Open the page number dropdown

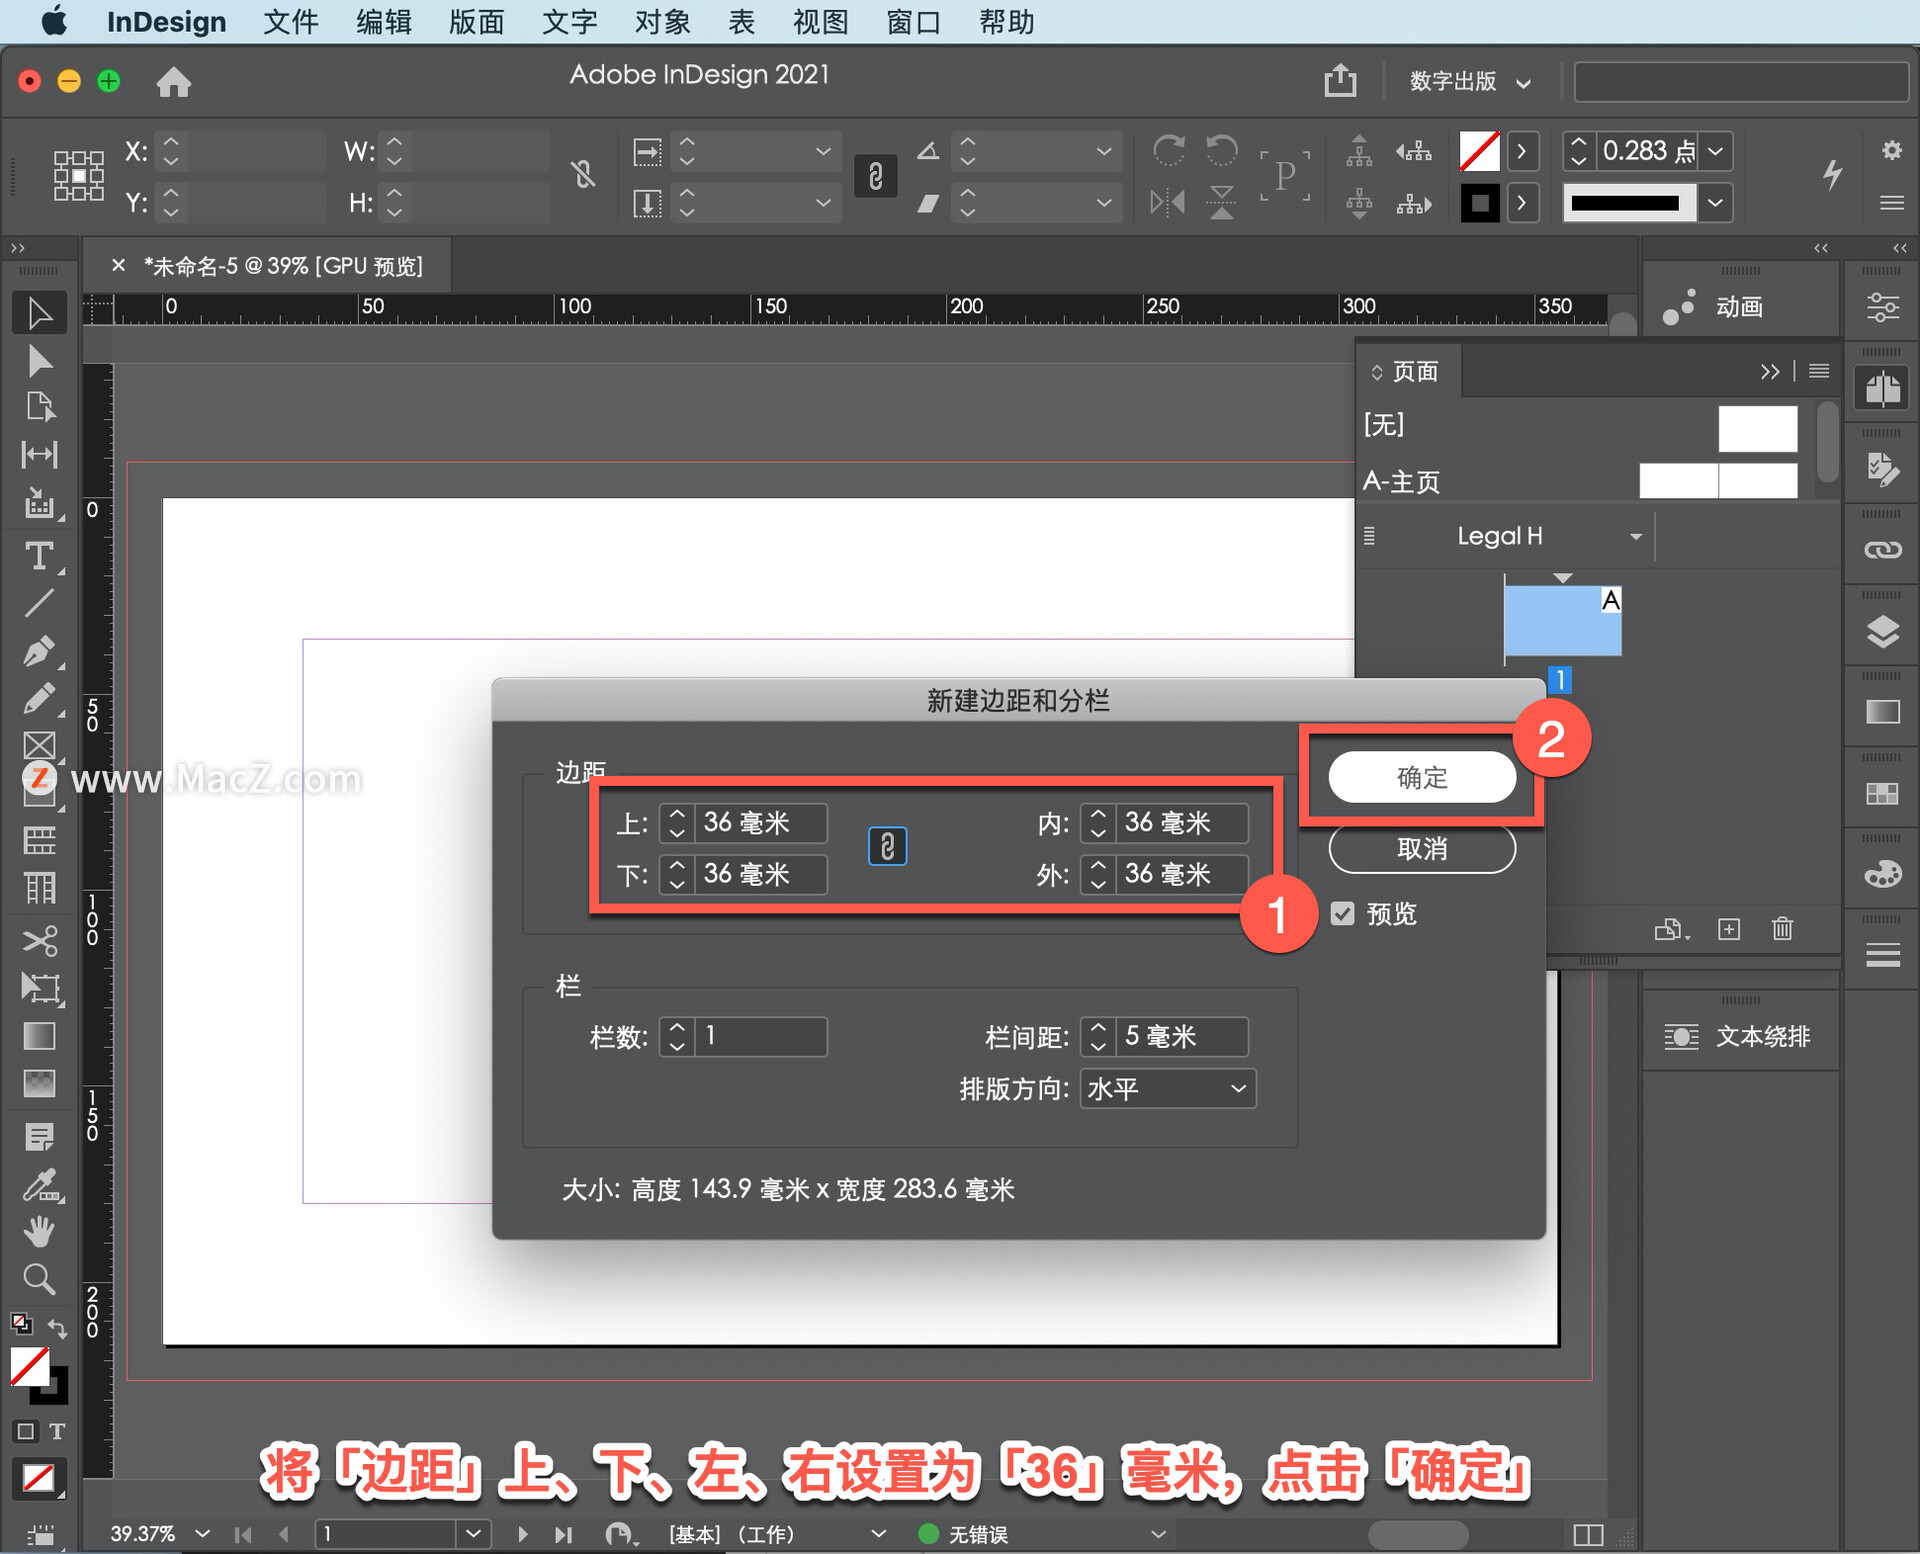point(473,1533)
